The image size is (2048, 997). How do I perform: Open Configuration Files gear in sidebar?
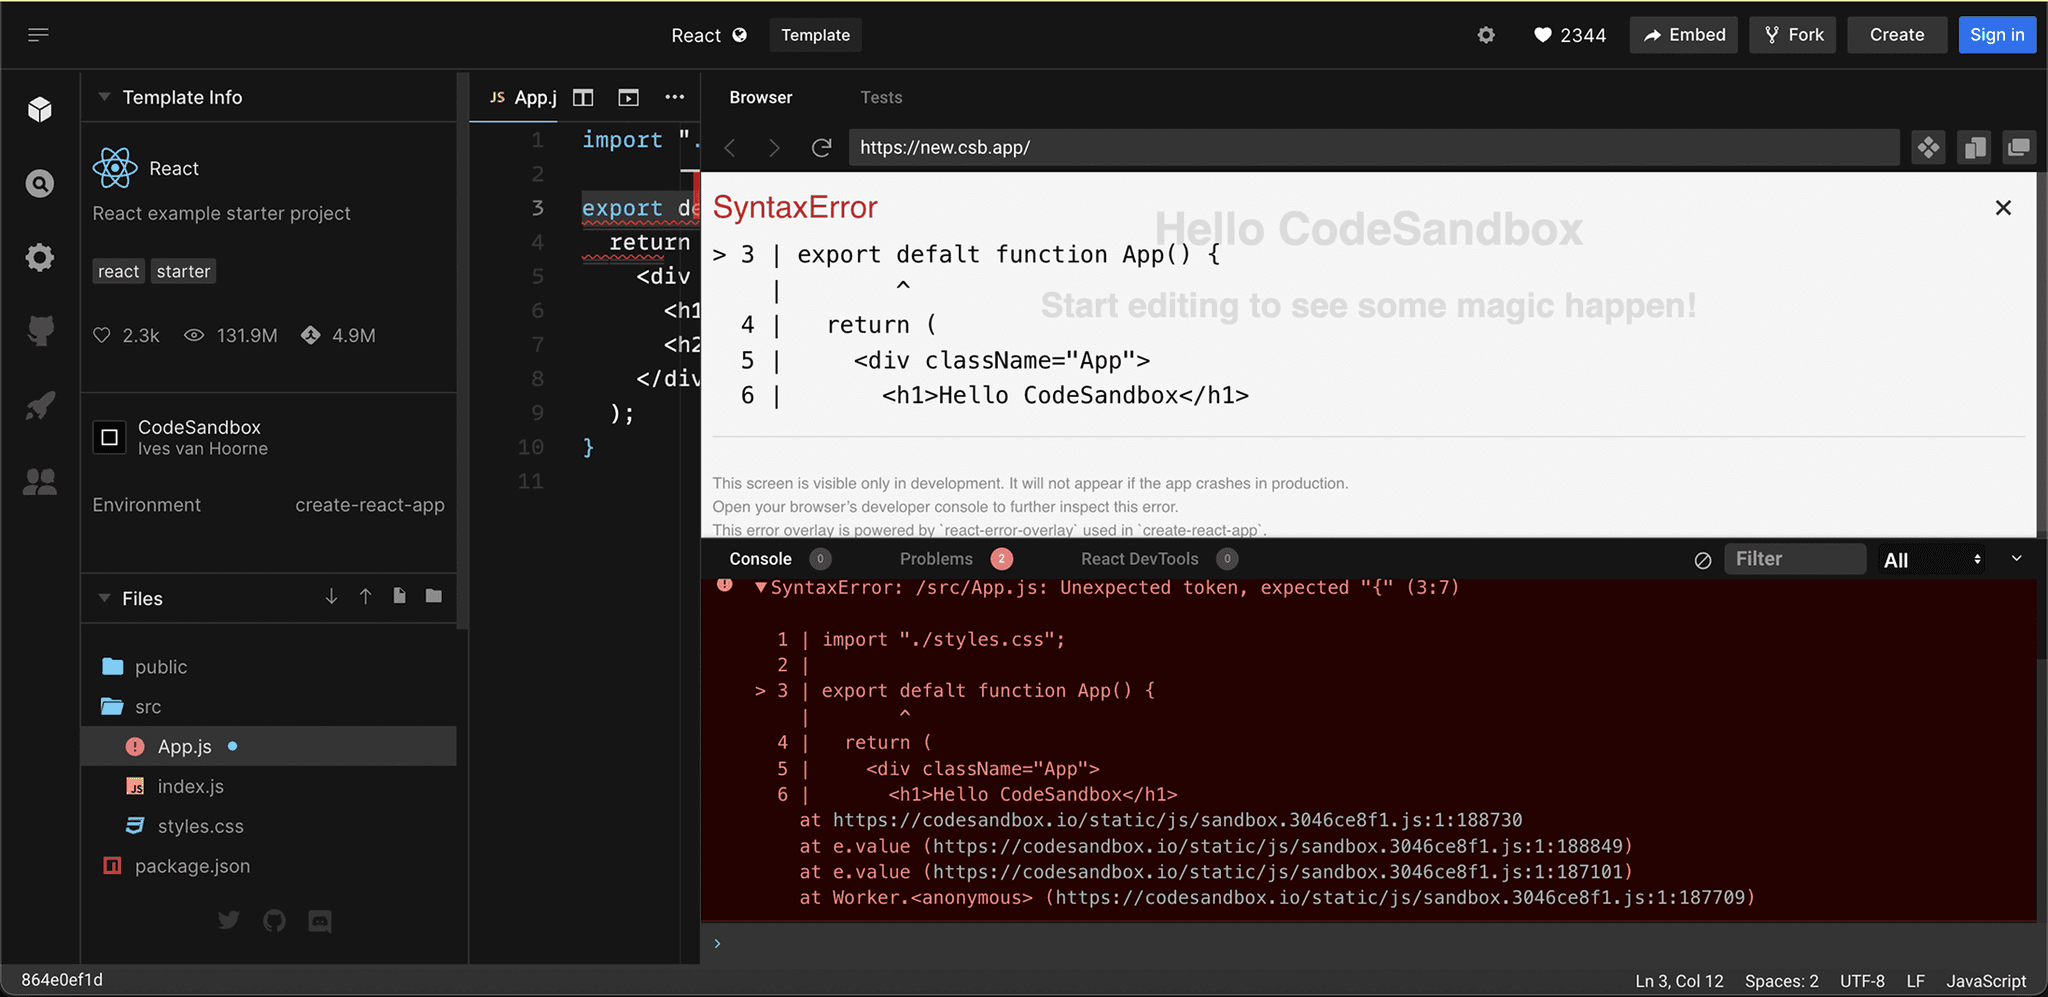[x=40, y=258]
